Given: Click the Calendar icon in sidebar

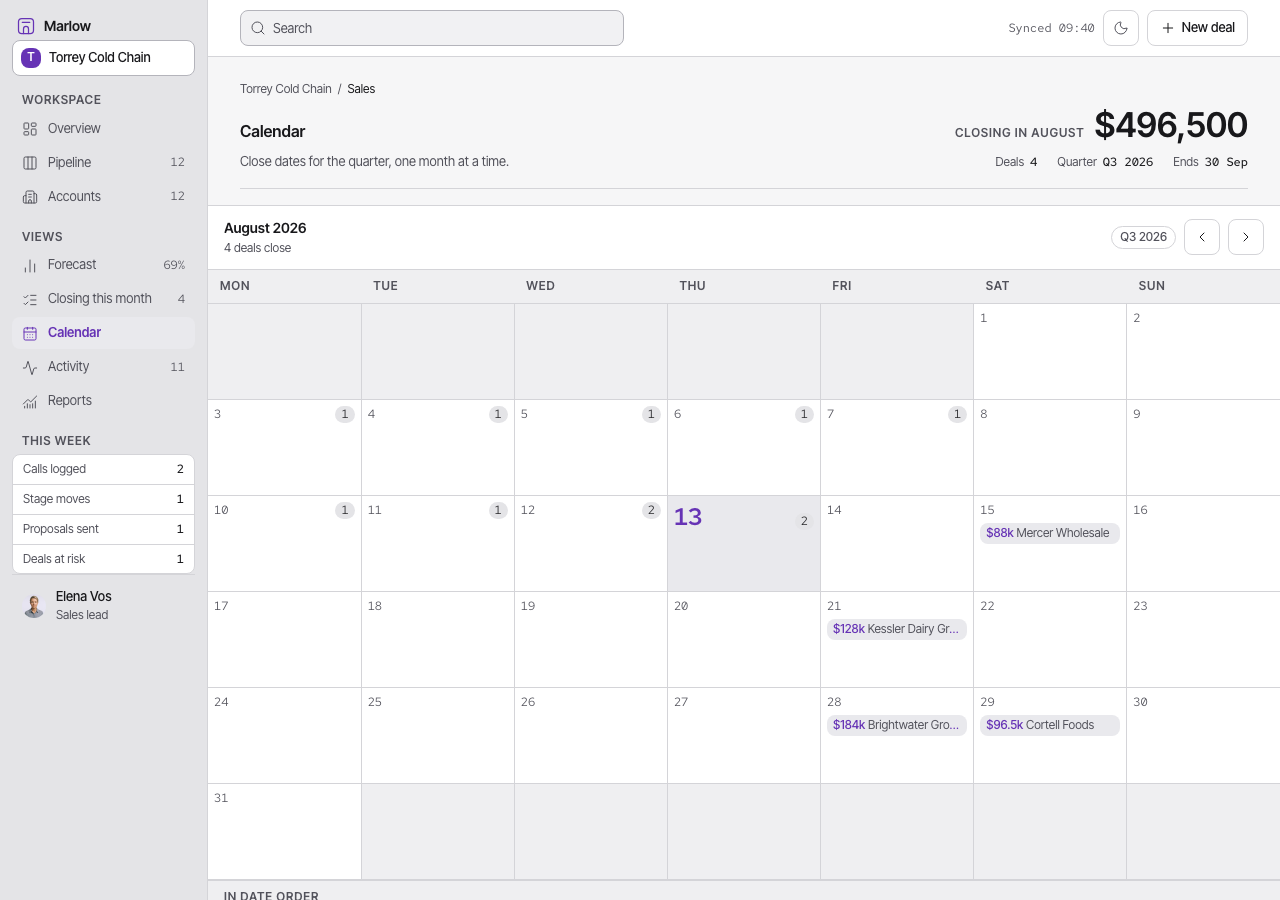Looking at the screenshot, I should tap(30, 333).
